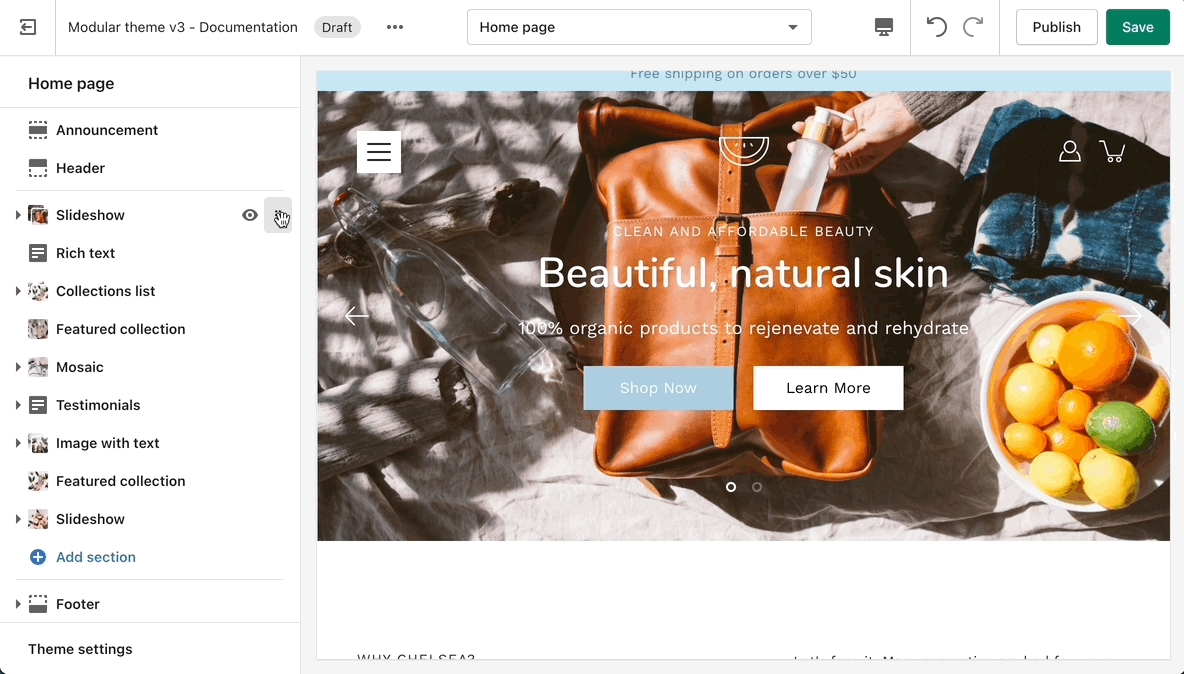Click the desktop preview monitor icon
Screen dimensions: 1184x674
coord(883,27)
